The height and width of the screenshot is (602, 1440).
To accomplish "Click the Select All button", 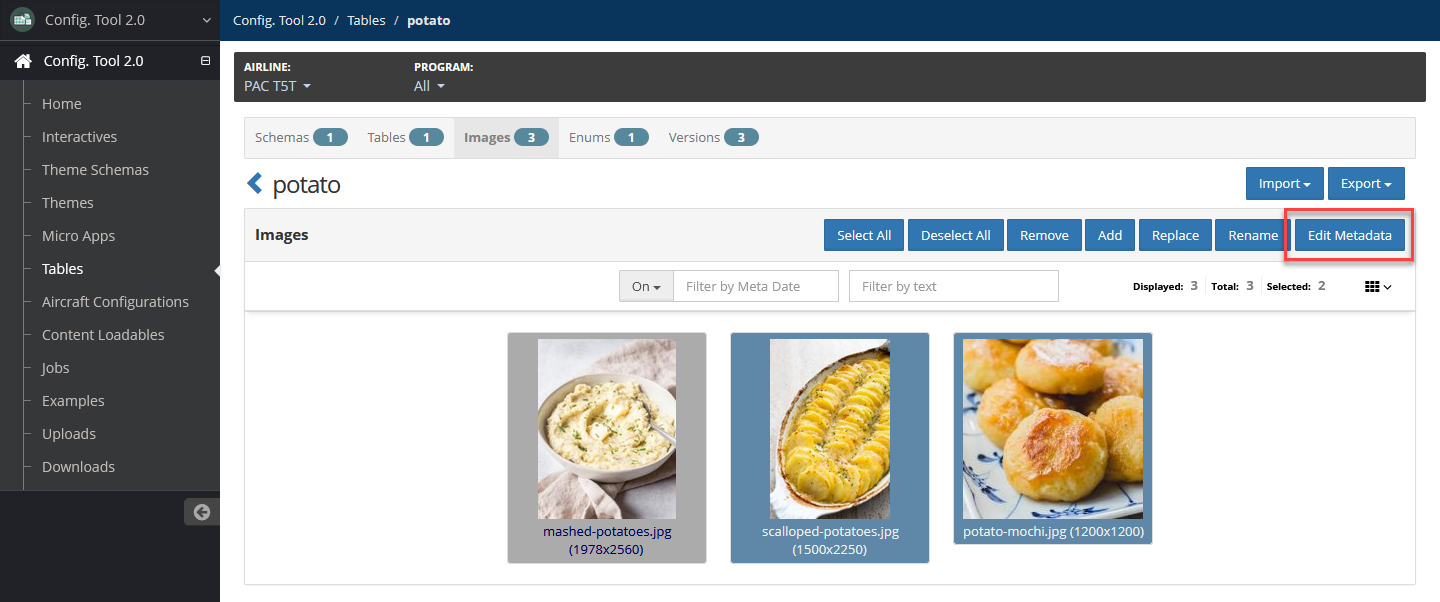I will point(864,235).
